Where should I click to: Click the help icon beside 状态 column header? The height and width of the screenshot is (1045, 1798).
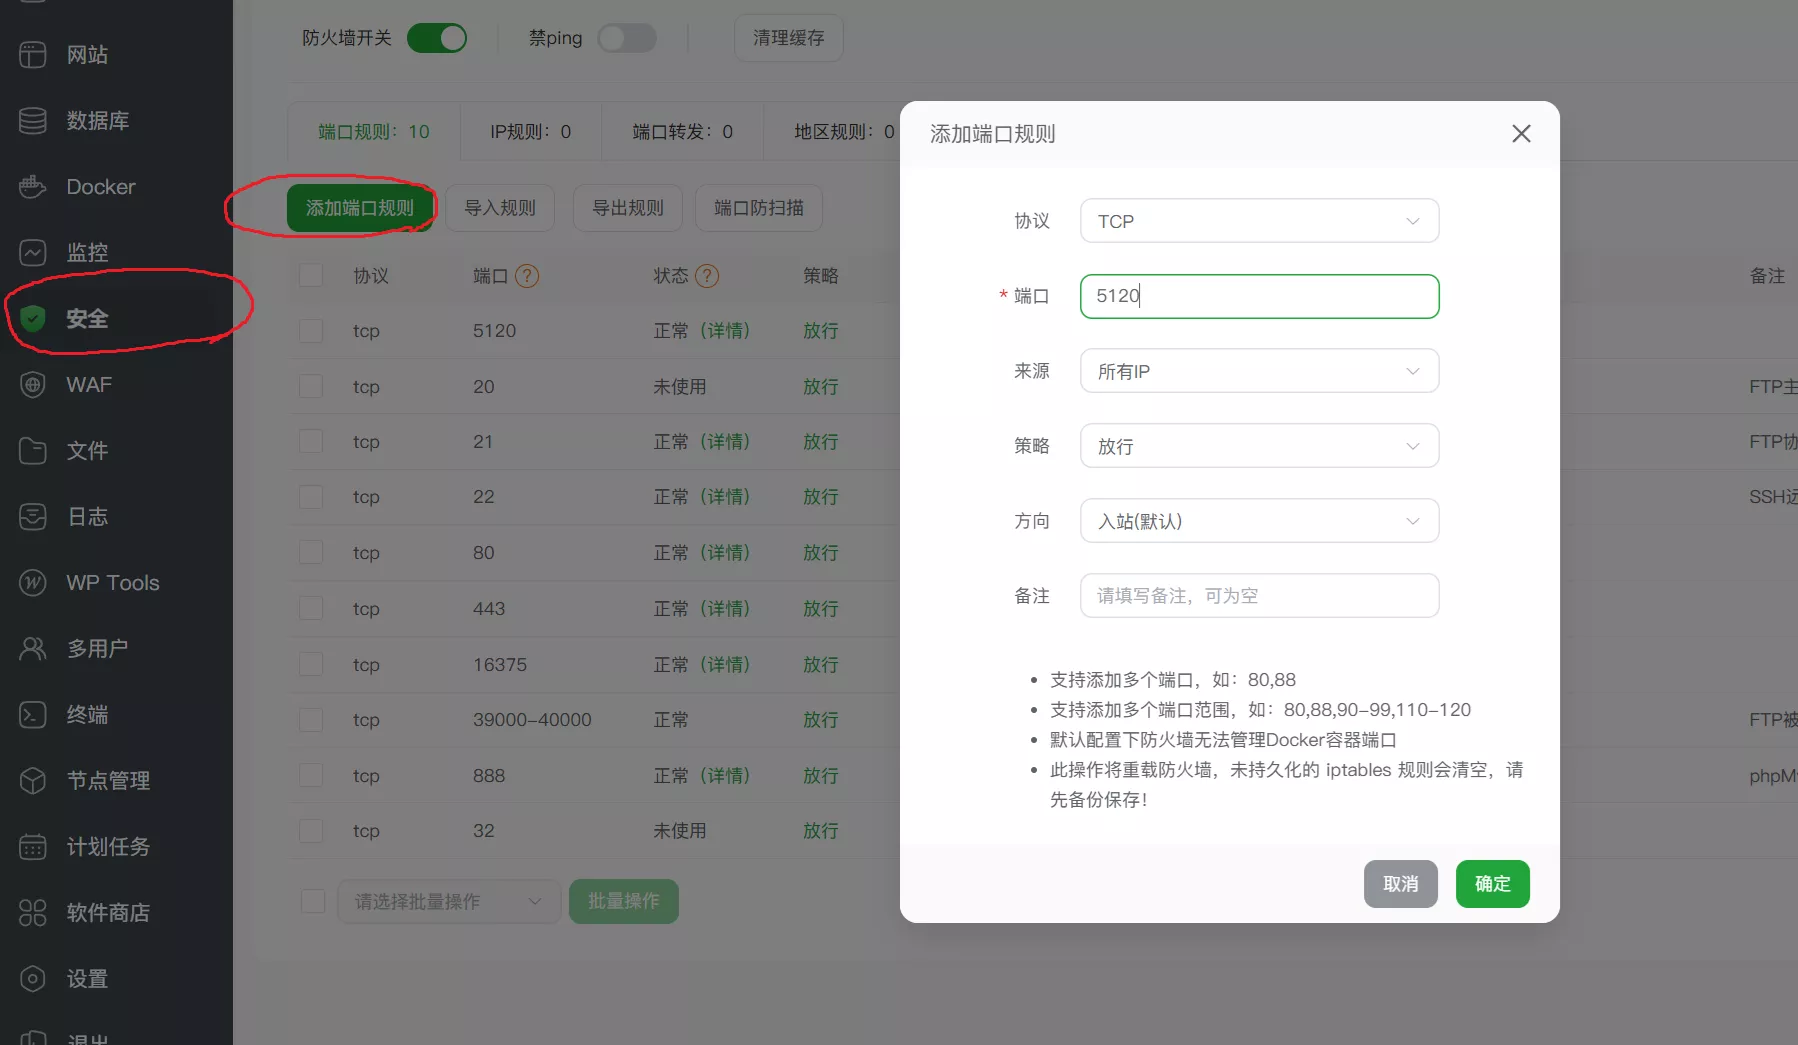tap(707, 276)
